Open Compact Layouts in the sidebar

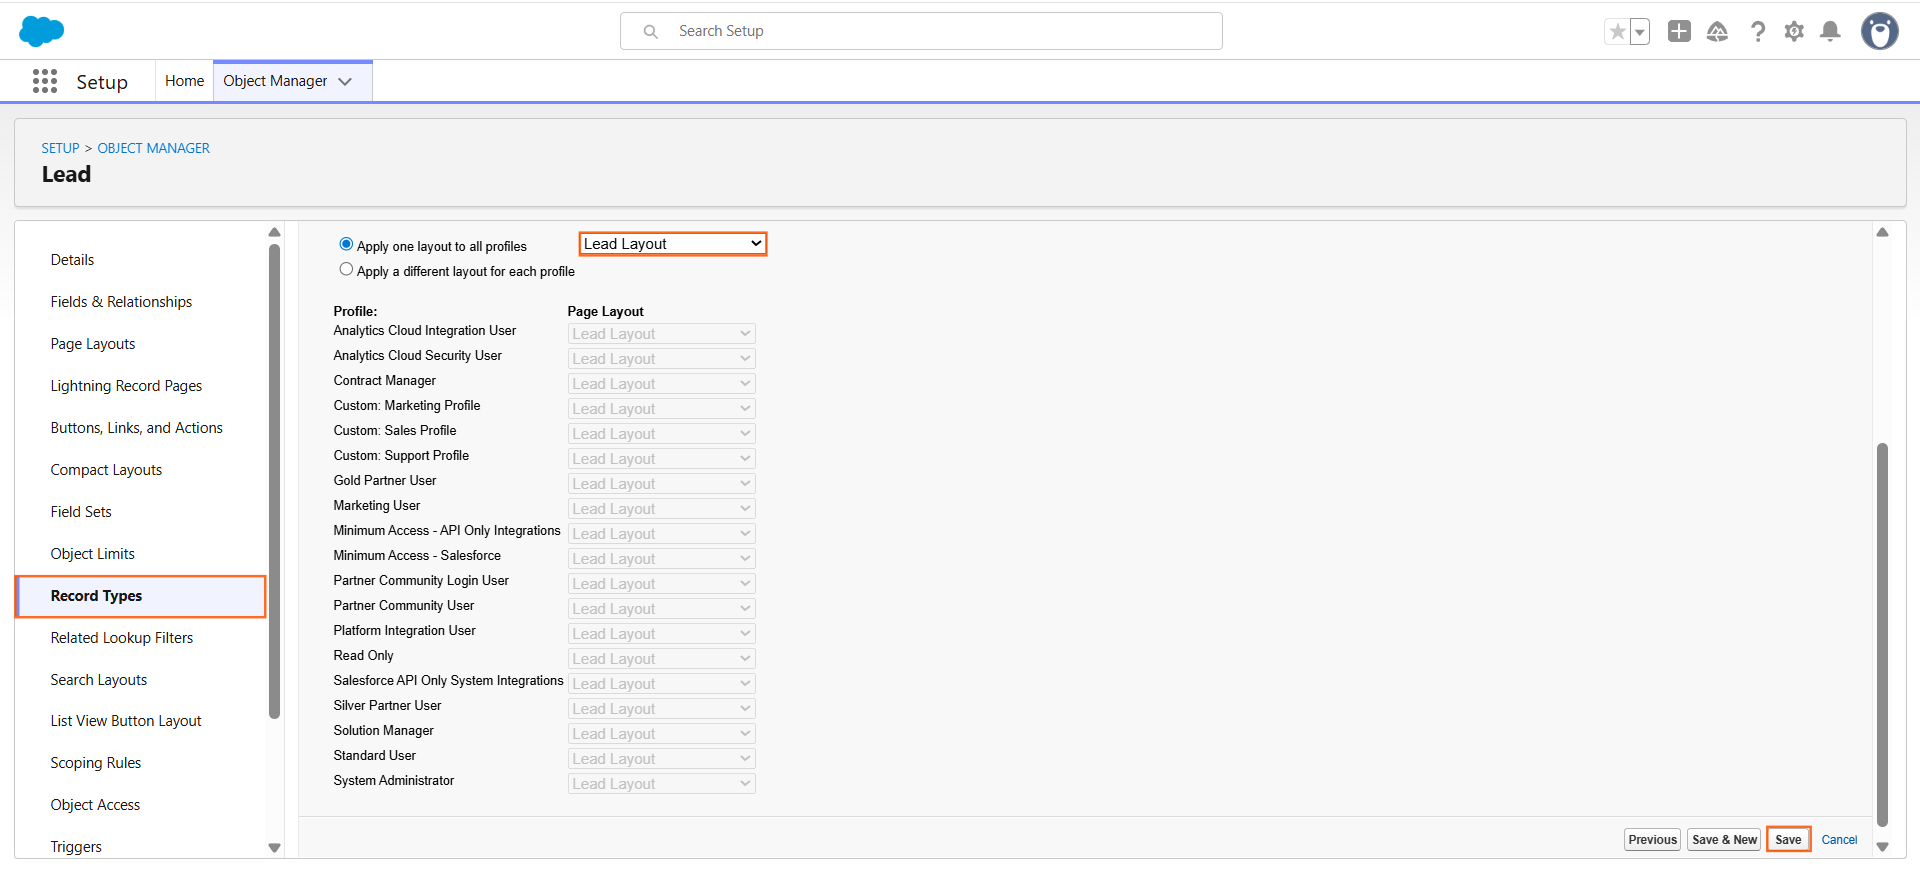tap(106, 470)
